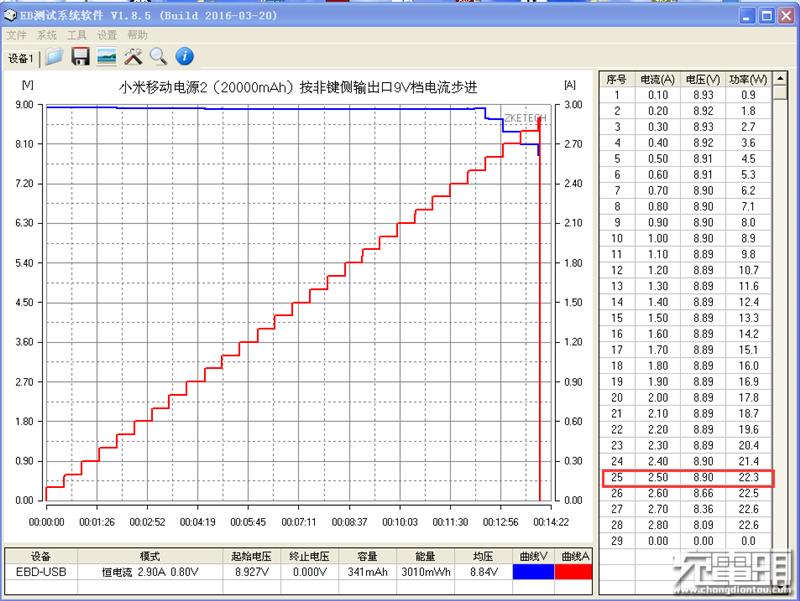Click power value 0.9 in row 1
The width and height of the screenshot is (800, 601).
(x=748, y=95)
